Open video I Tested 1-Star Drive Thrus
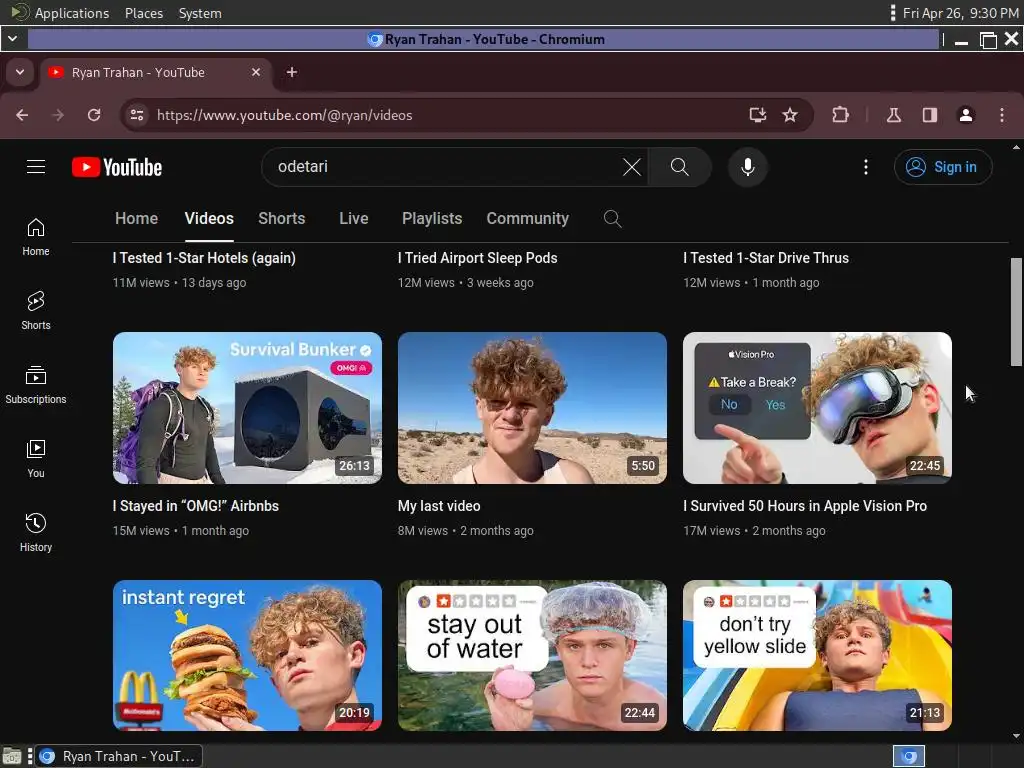1024x768 pixels. tap(766, 258)
